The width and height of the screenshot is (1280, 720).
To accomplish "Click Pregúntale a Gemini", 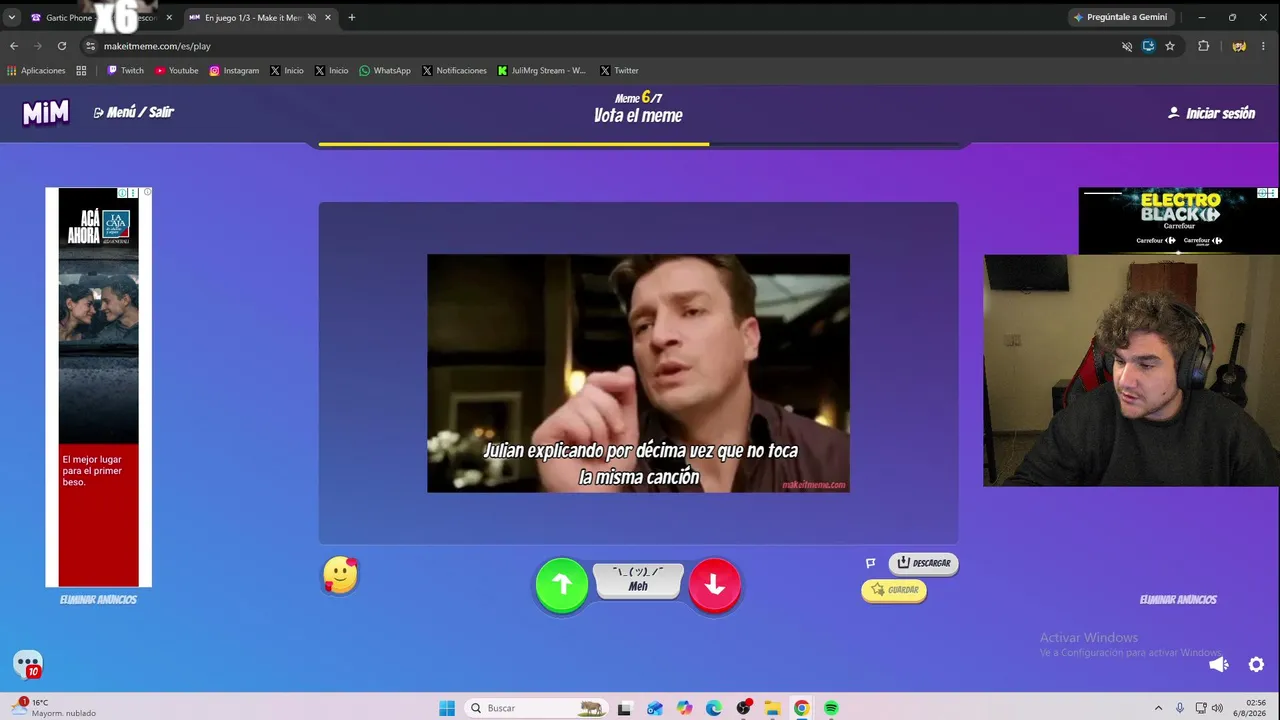I will coord(1120,17).
